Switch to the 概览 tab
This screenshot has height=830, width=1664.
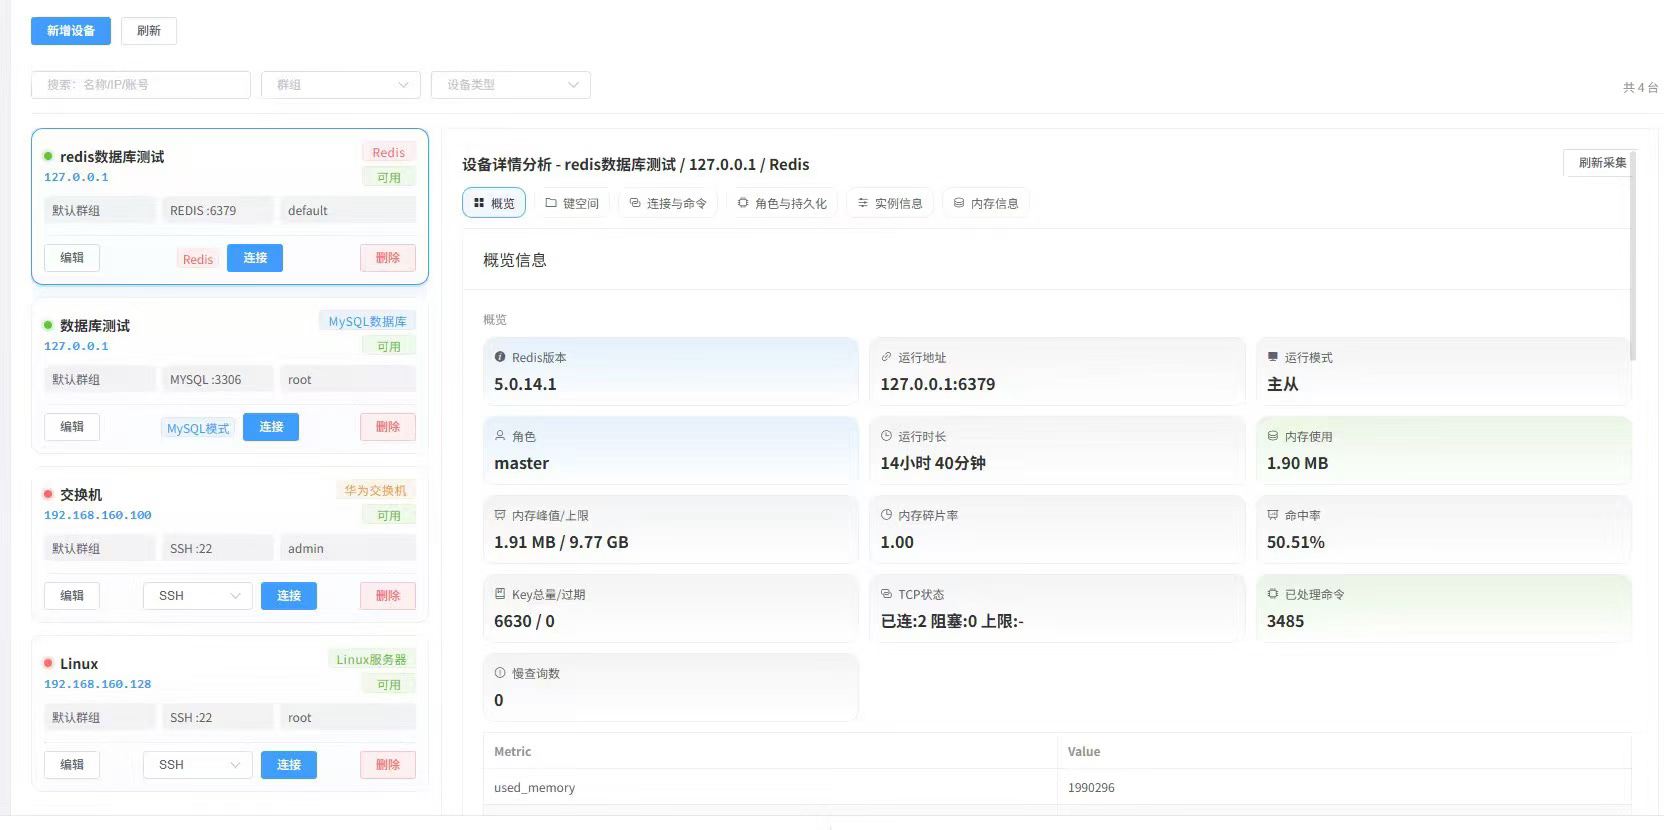pos(494,203)
